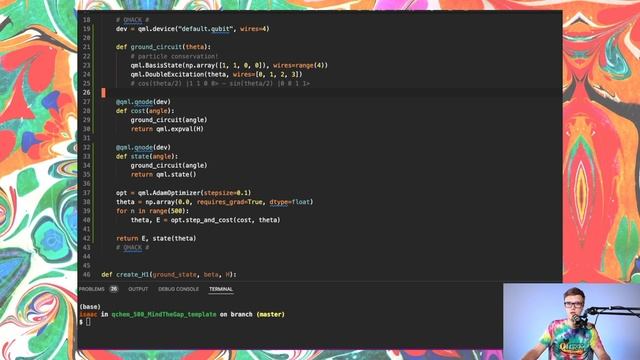This screenshot has width=640, height=360.
Task: Click 'qml.device' on line 19
Action: coord(156,29)
